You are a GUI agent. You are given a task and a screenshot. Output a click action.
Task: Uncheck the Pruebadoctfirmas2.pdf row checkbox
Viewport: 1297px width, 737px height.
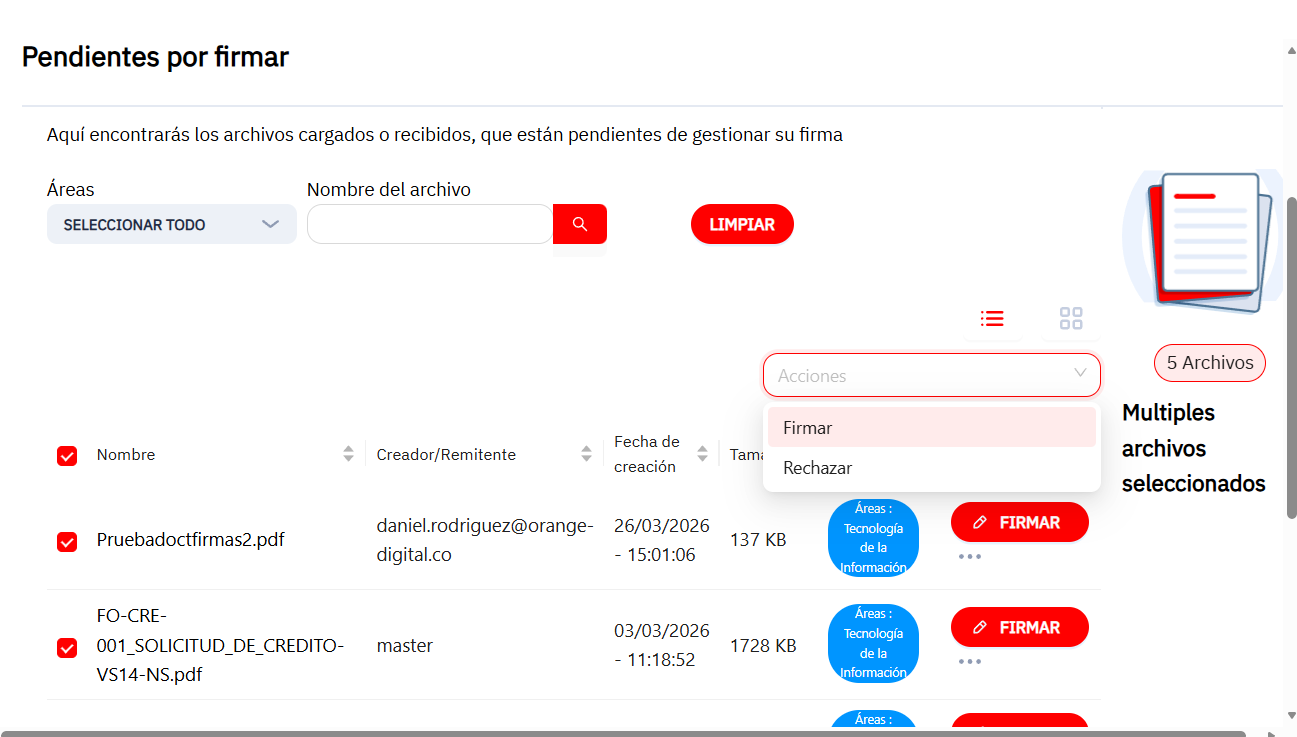[x=67, y=541]
